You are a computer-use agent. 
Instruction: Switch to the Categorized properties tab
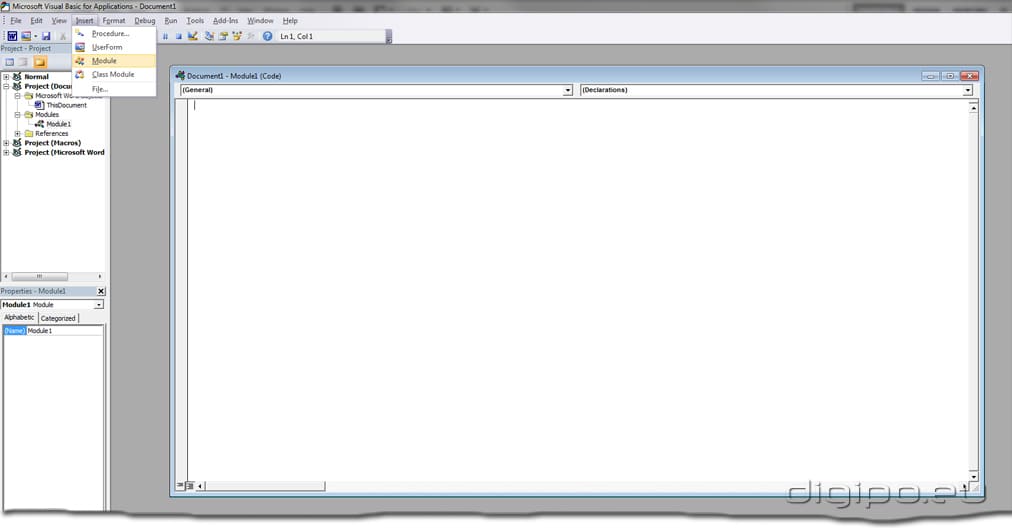click(58, 318)
